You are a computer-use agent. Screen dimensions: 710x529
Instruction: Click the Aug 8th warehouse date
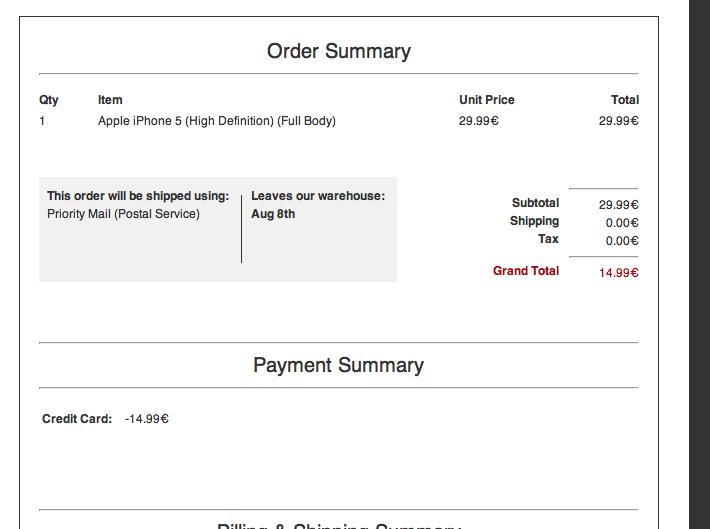click(273, 214)
